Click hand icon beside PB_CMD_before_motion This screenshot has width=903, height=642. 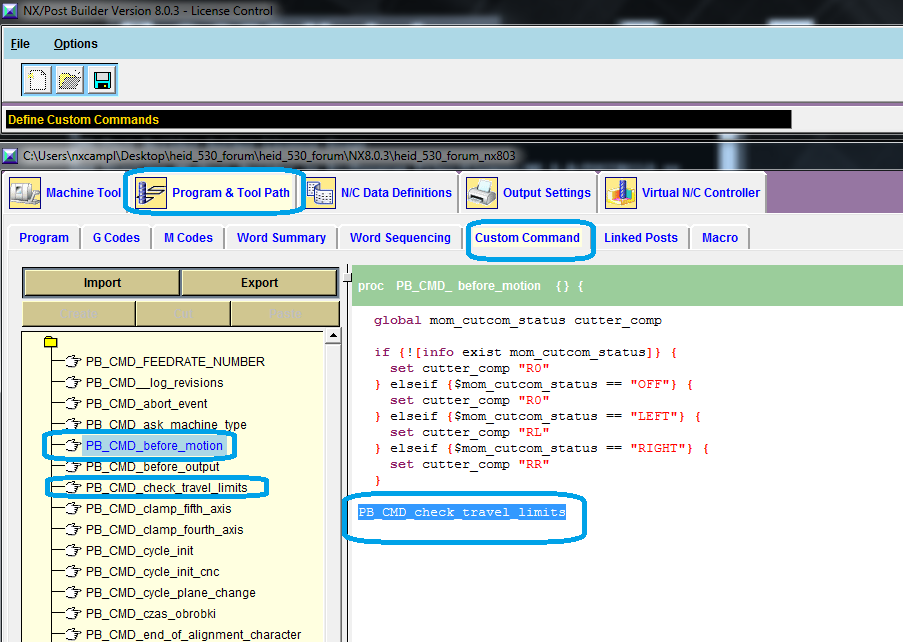pos(73,446)
